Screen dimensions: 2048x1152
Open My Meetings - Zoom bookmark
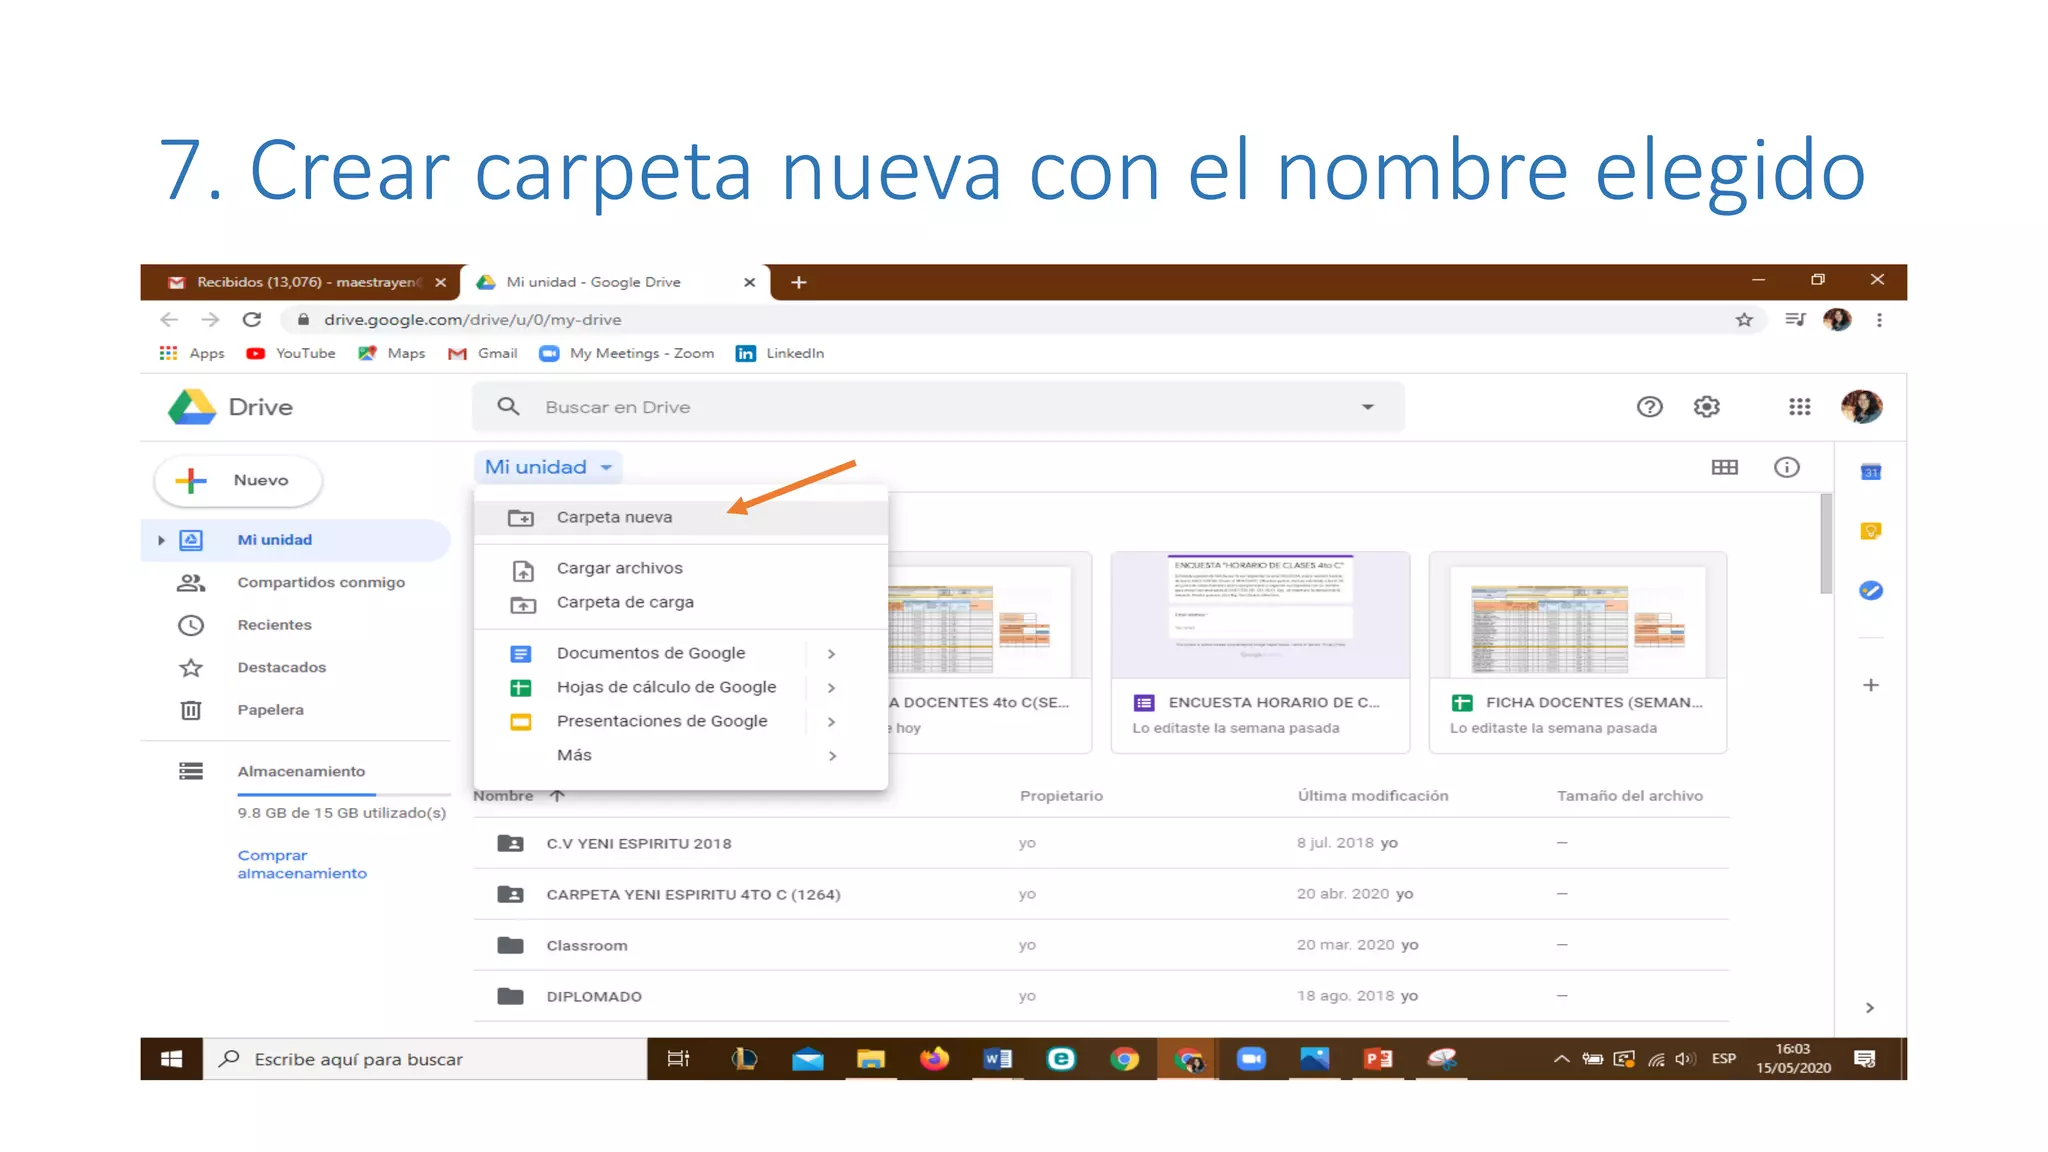pos(627,353)
